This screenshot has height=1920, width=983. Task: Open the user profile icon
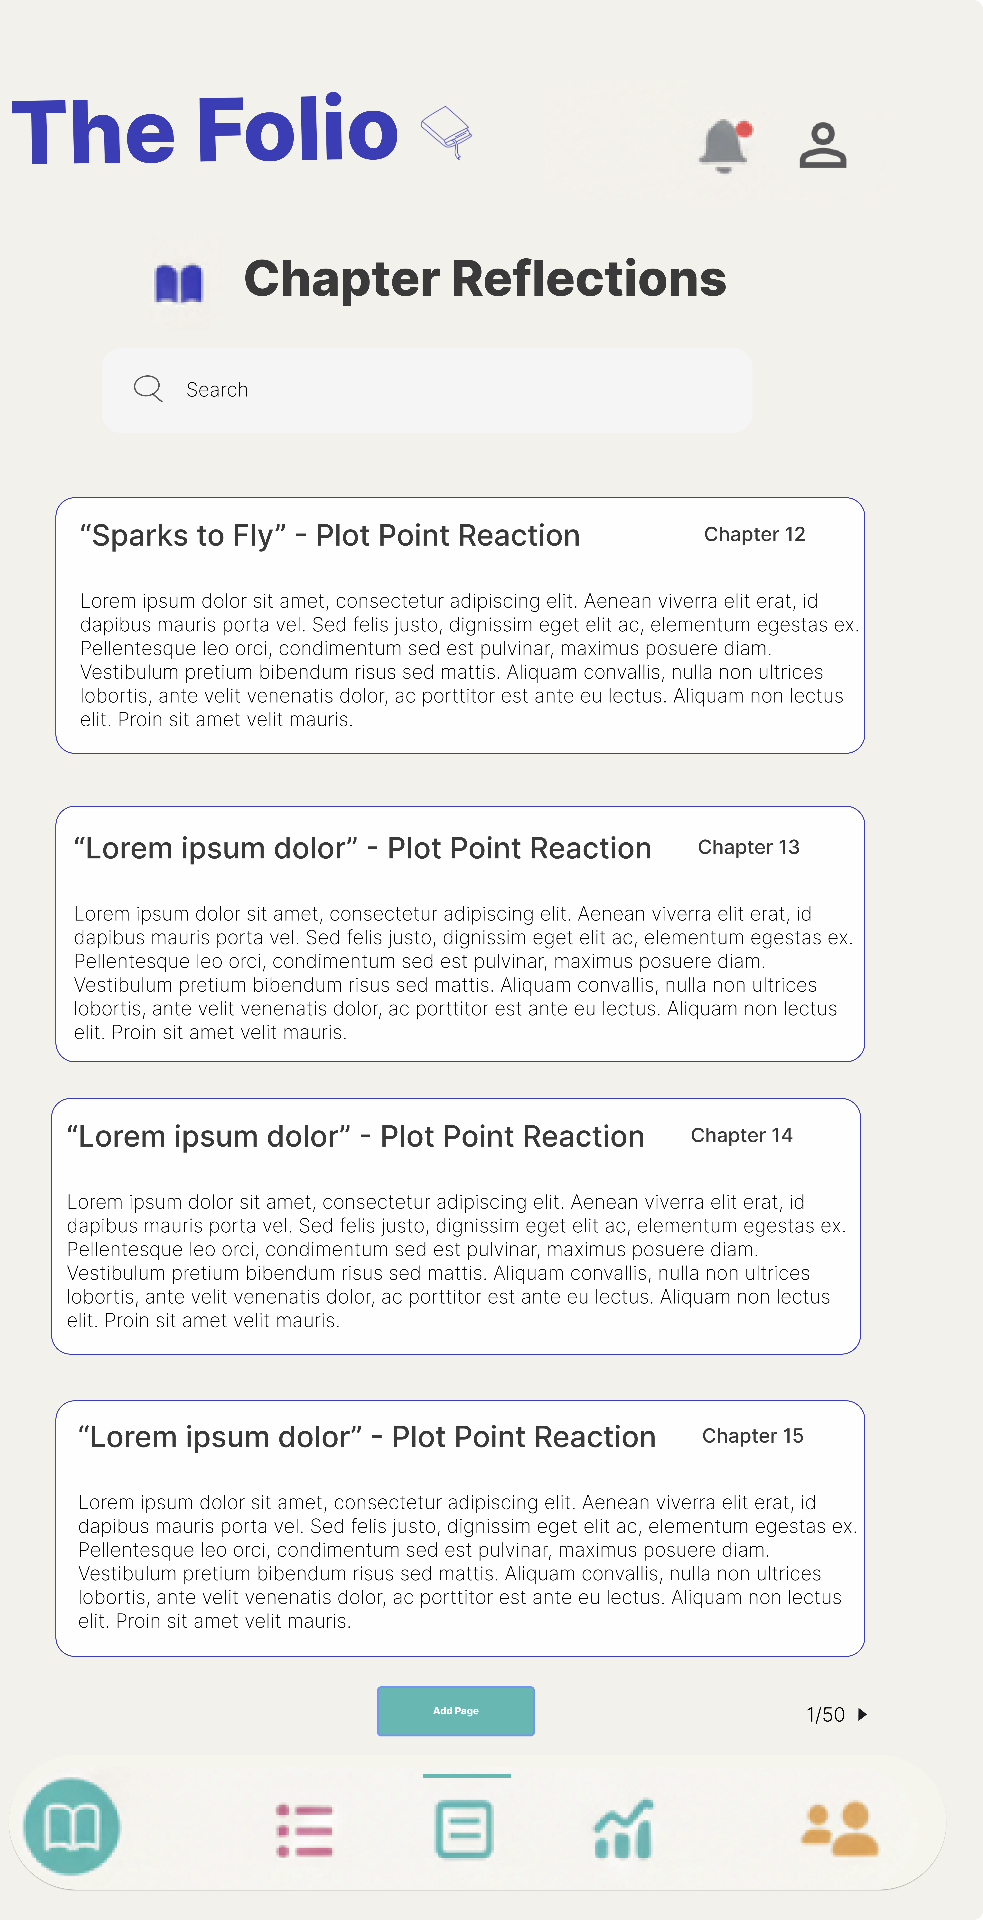click(823, 146)
